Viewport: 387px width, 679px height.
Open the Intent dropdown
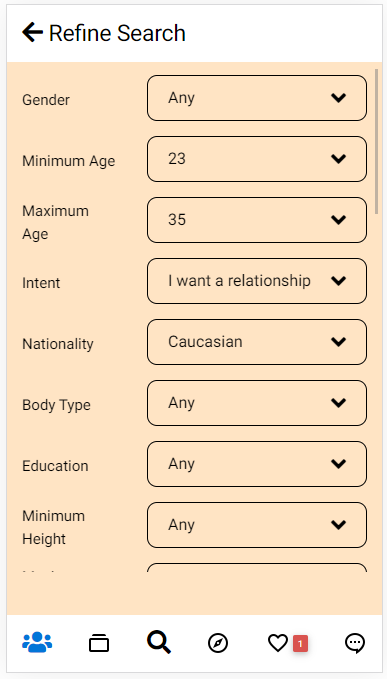(257, 281)
